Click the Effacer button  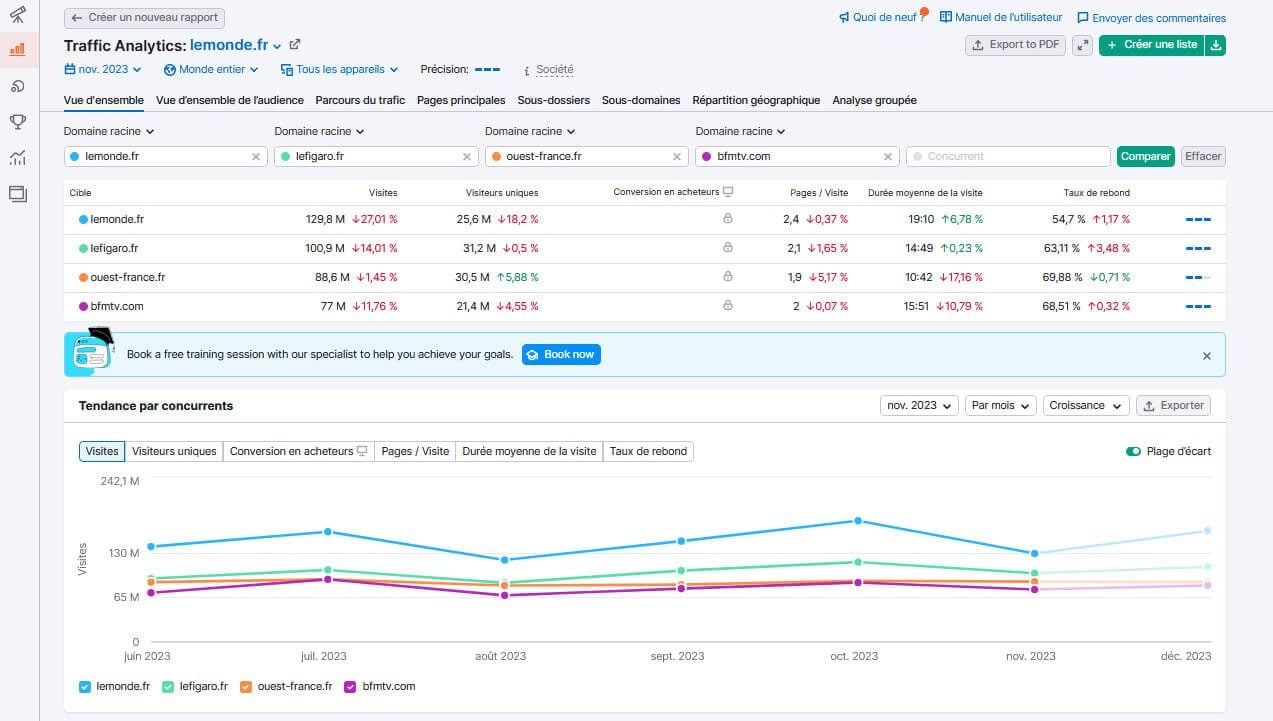tap(1203, 156)
